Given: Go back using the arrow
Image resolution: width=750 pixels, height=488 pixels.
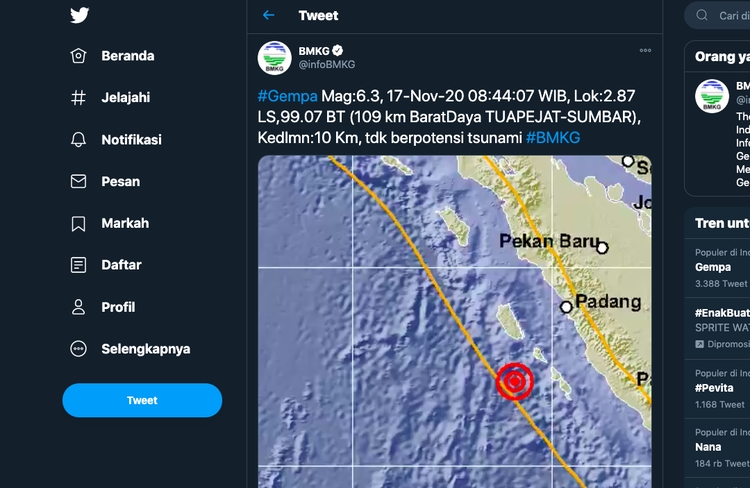Looking at the screenshot, I should tap(268, 15).
